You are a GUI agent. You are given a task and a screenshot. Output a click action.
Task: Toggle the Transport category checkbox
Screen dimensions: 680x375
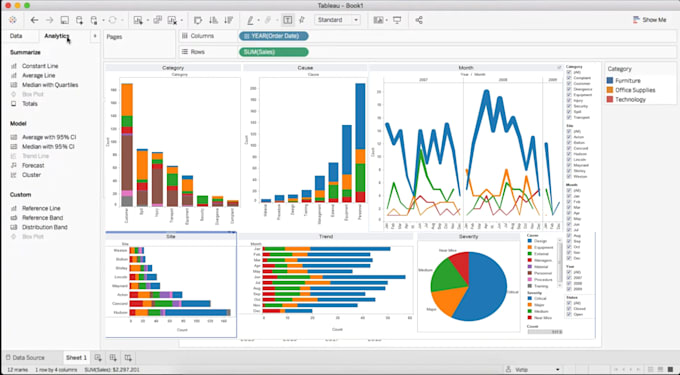(569, 117)
